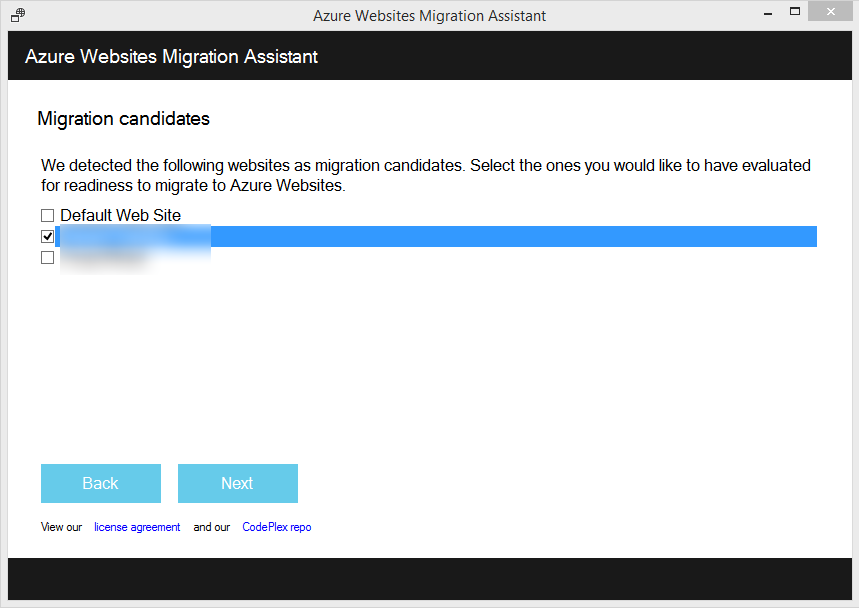Uncheck the highlighted blurred website checkbox

pyautogui.click(x=48, y=236)
